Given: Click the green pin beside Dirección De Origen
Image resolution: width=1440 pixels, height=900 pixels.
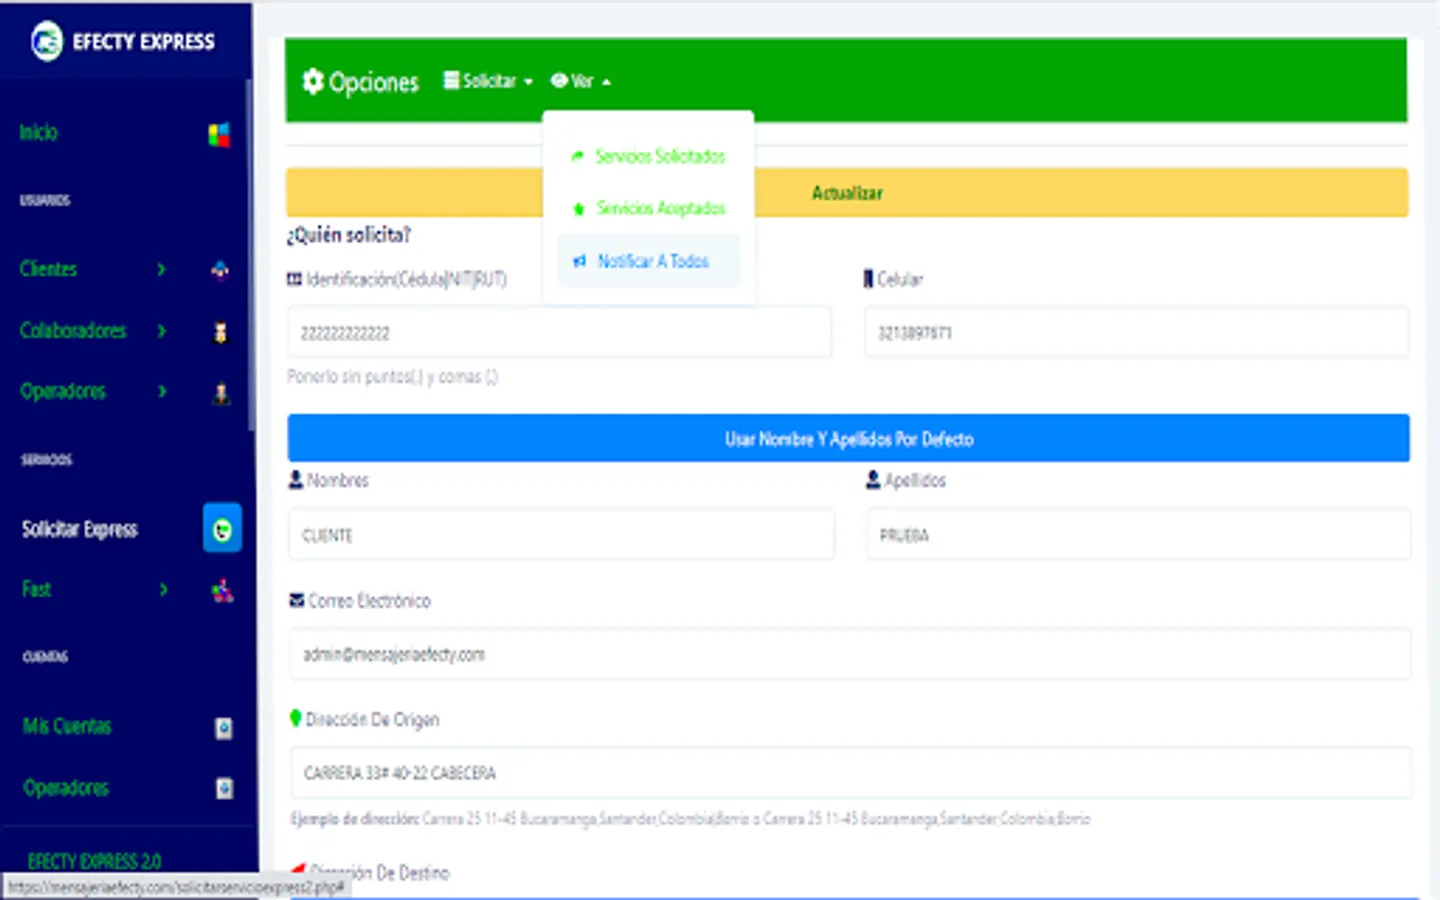Looking at the screenshot, I should (x=295, y=718).
